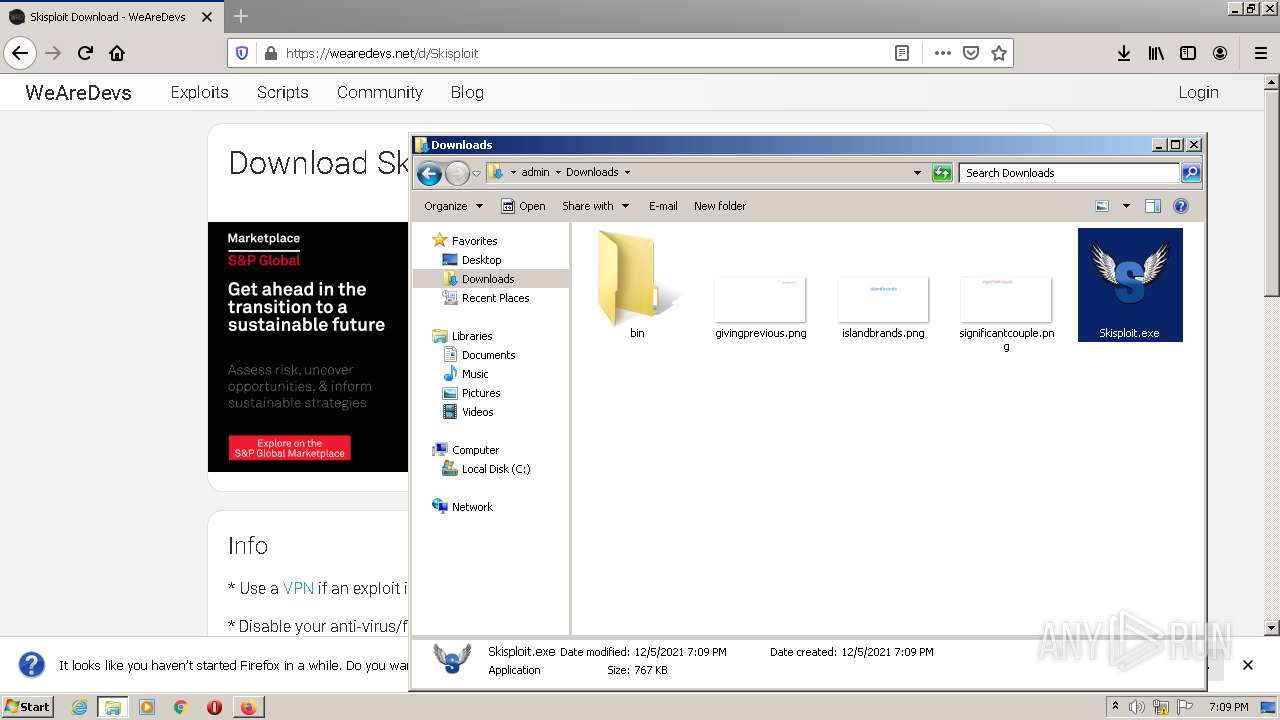Screen dimensions: 1280x720
Task: Show hidden tray icons arrow
Action: click(x=1115, y=707)
